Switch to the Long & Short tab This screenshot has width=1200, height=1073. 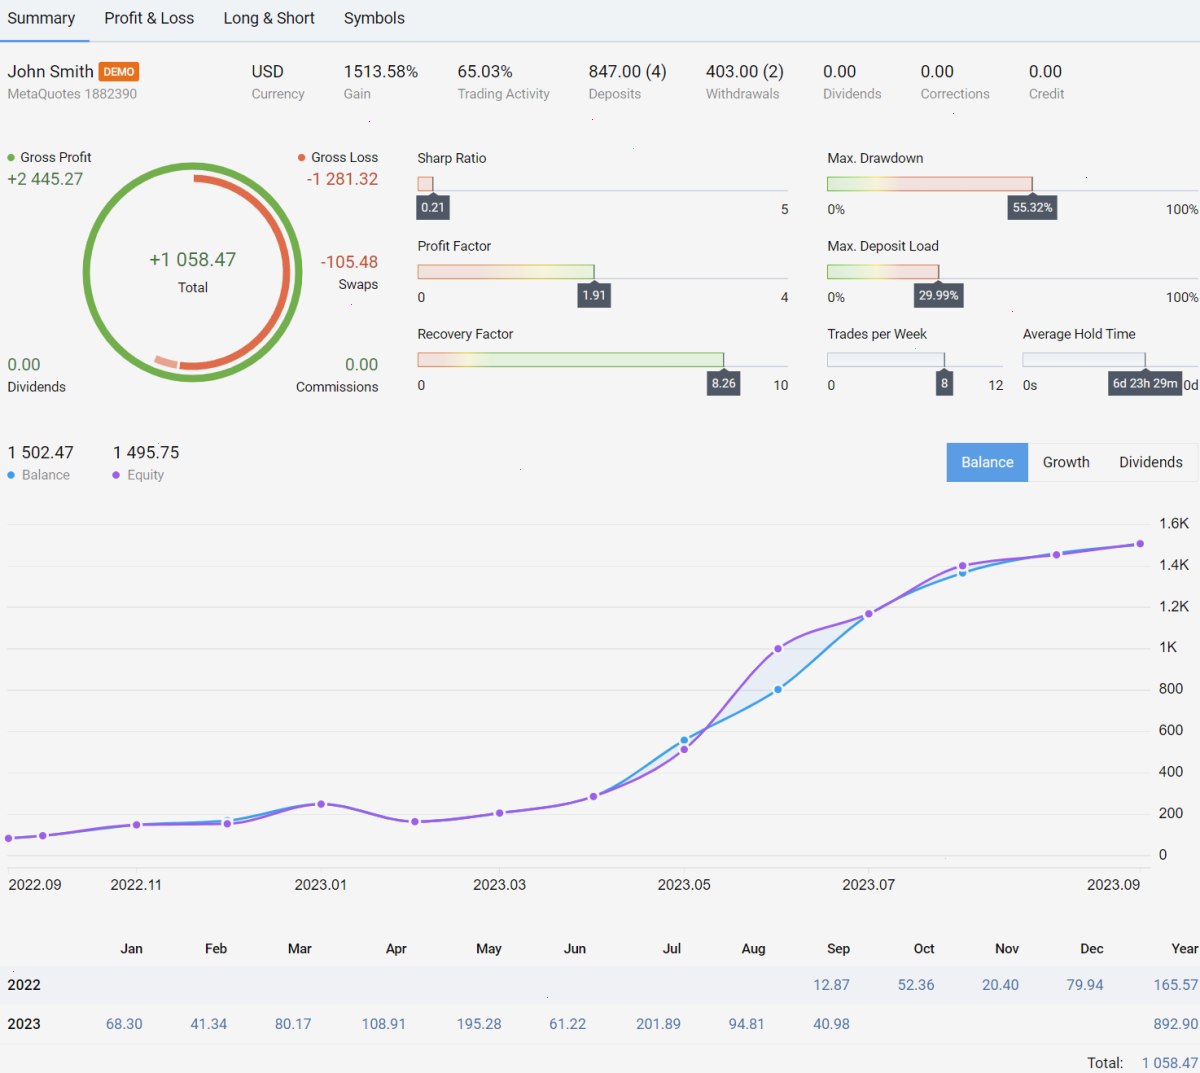pyautogui.click(x=269, y=18)
